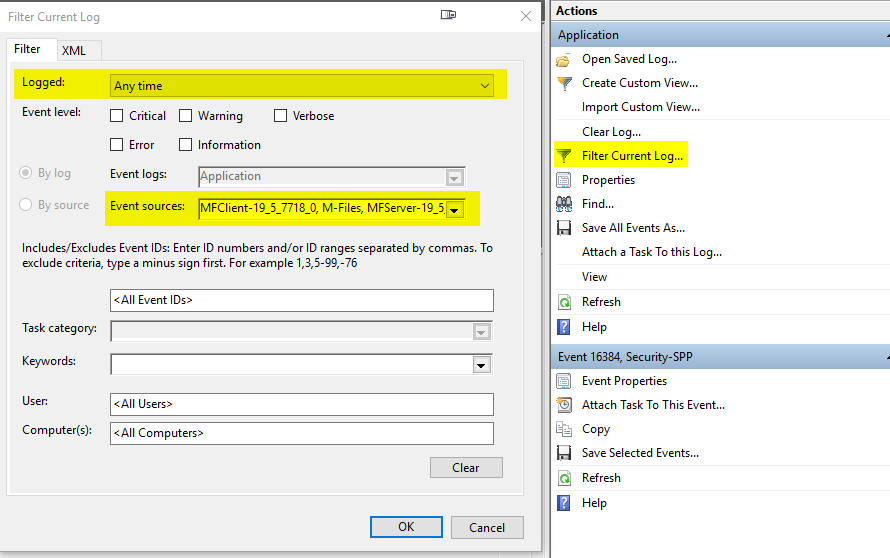Click the Find binoculars icon
Viewport: 890px width, 558px height.
click(x=564, y=204)
